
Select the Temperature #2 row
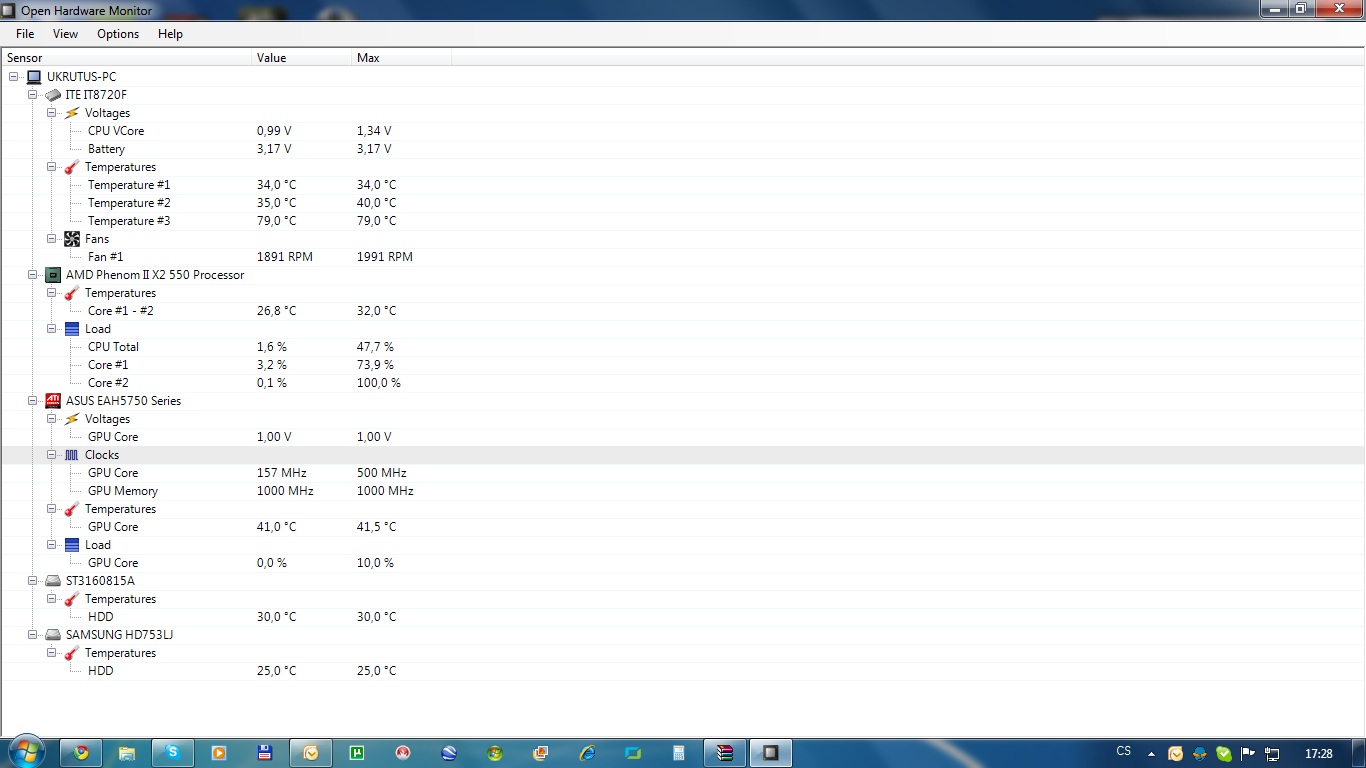pyautogui.click(x=683, y=203)
